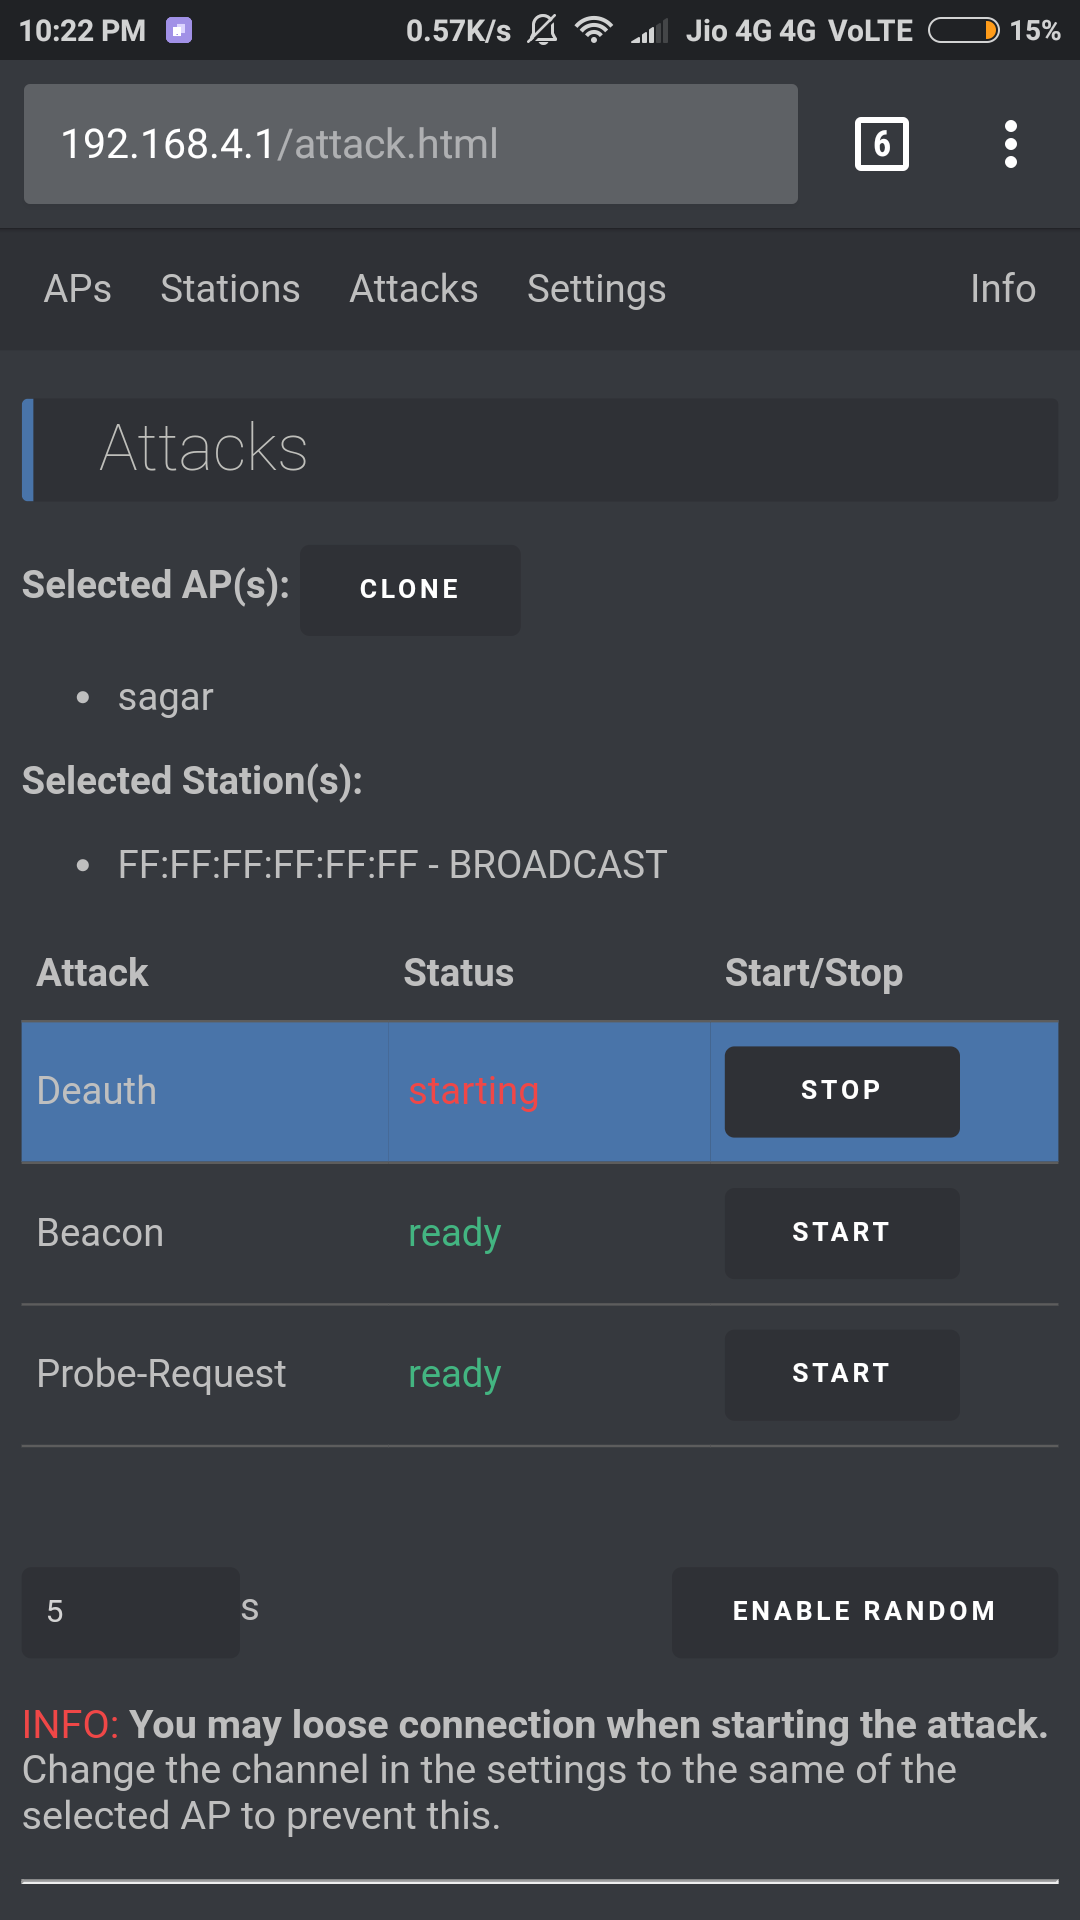Stop the Deauth attack
Viewport: 1080px width, 1920px height.
841,1091
